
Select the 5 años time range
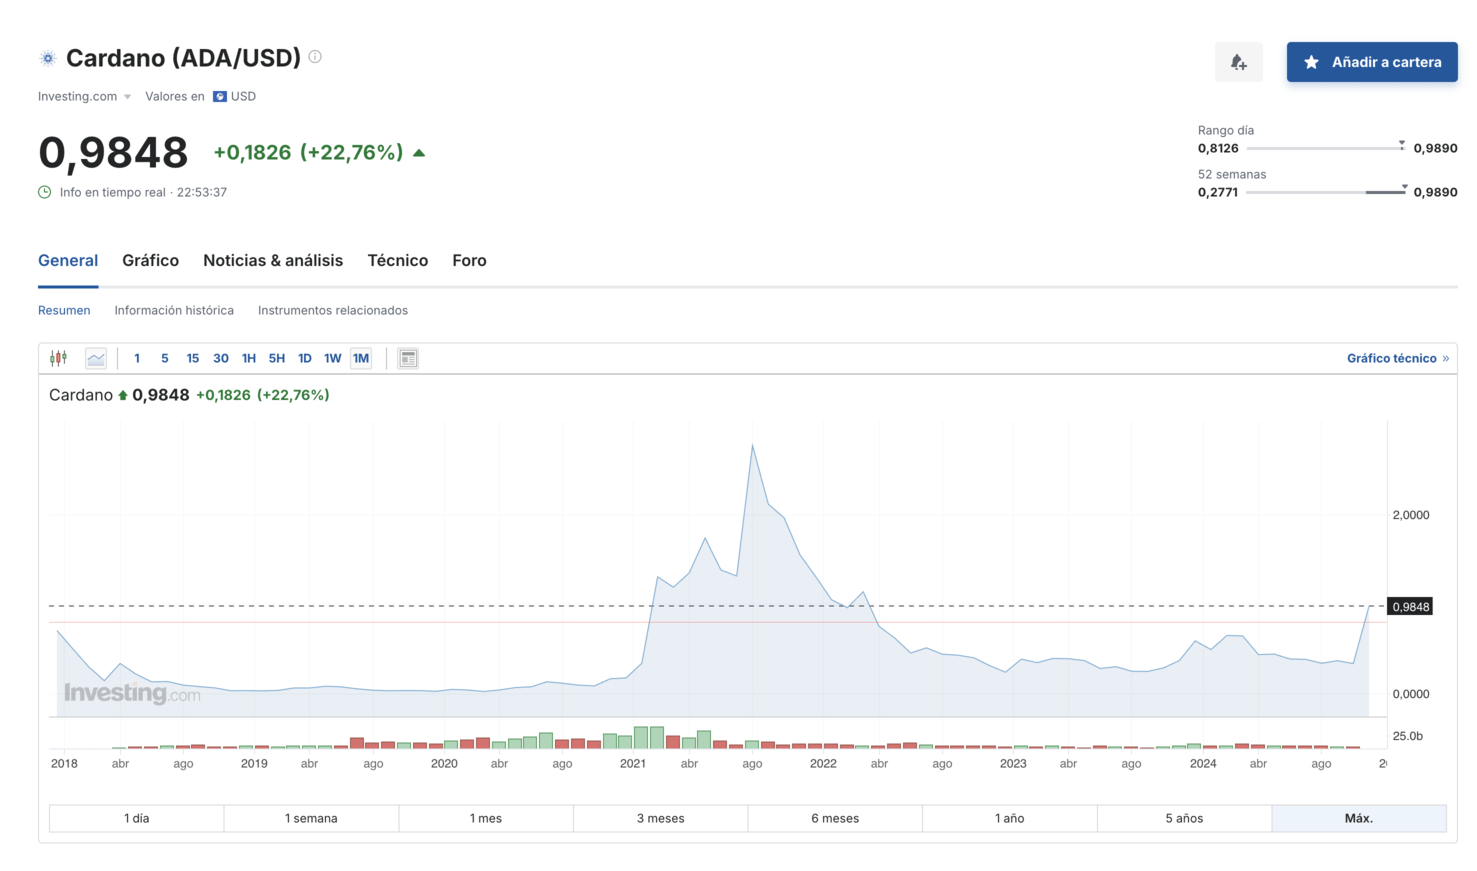pyautogui.click(x=1183, y=818)
